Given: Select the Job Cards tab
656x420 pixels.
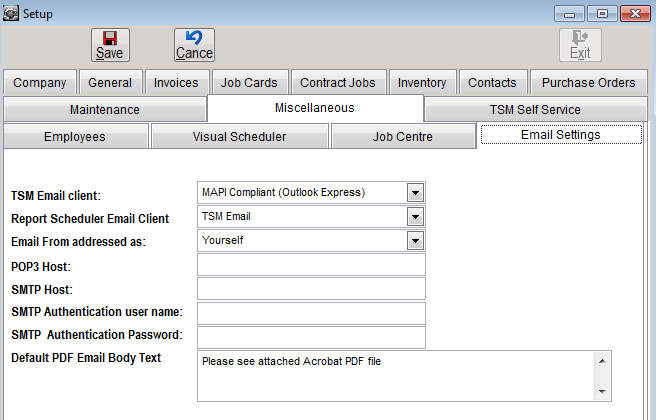Looking at the screenshot, I should (249, 83).
